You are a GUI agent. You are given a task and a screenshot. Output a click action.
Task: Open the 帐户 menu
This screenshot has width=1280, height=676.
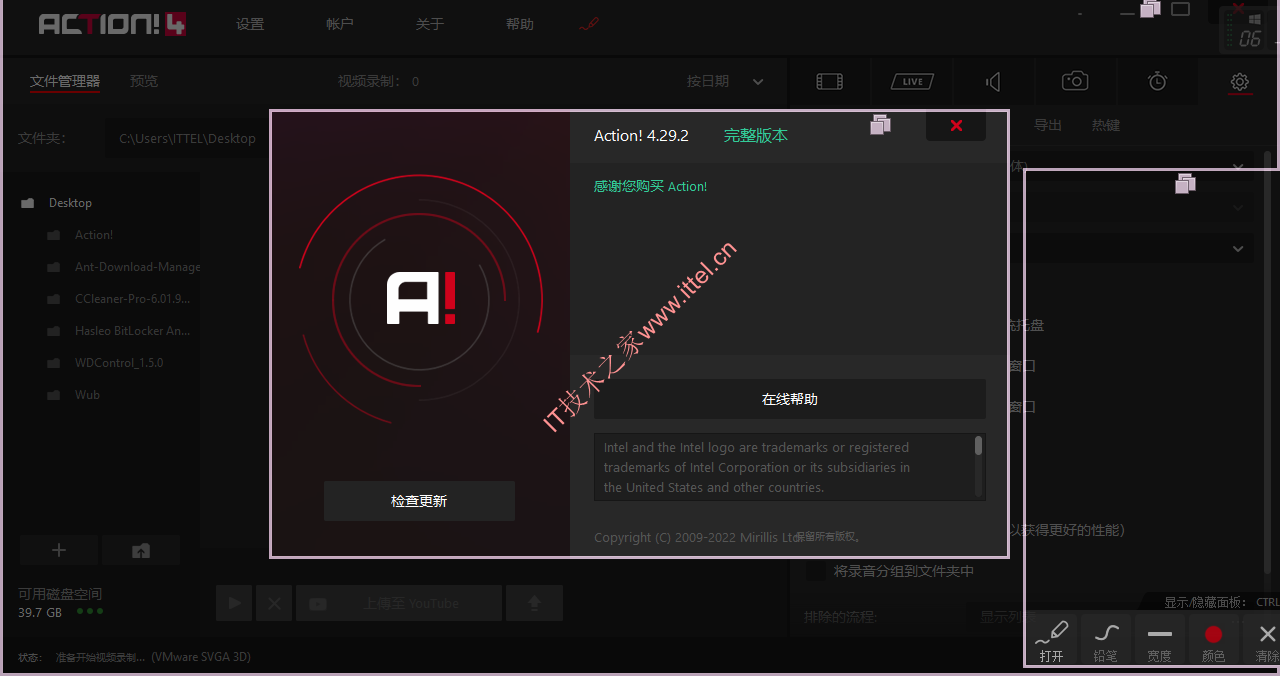pos(340,24)
